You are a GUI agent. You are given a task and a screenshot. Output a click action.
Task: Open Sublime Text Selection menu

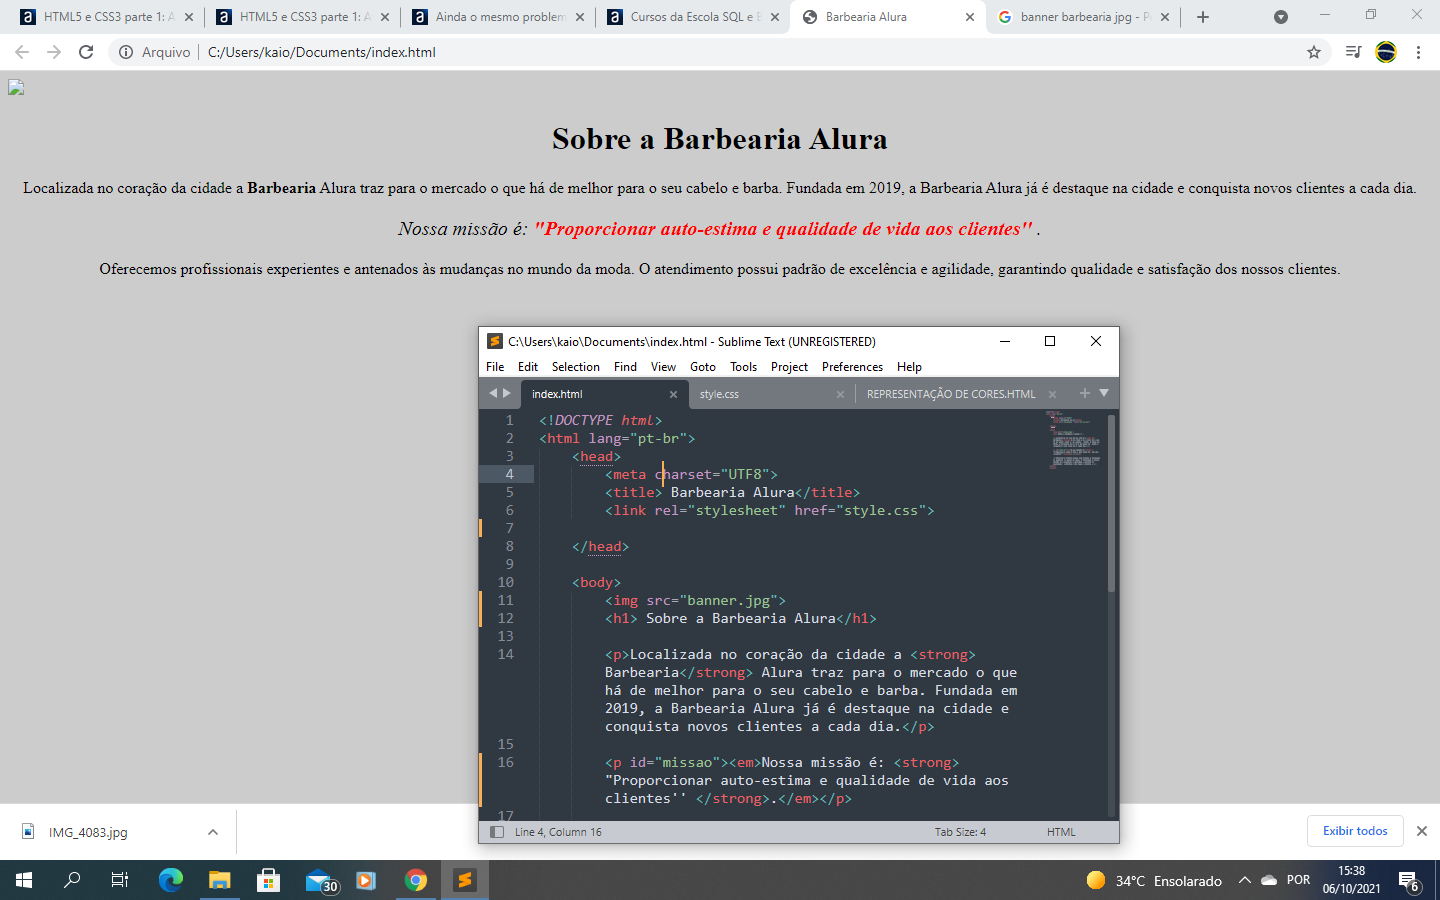(x=576, y=367)
